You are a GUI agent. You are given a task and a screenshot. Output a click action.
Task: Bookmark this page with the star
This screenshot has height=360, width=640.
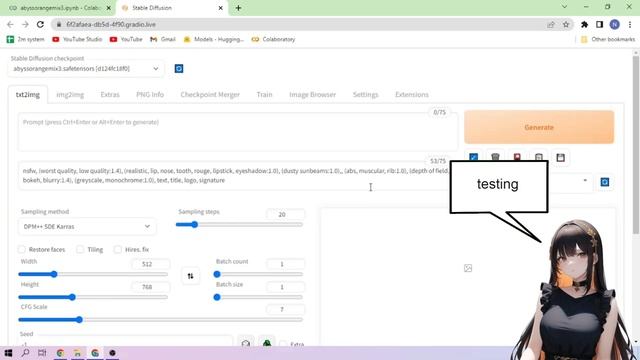click(566, 24)
